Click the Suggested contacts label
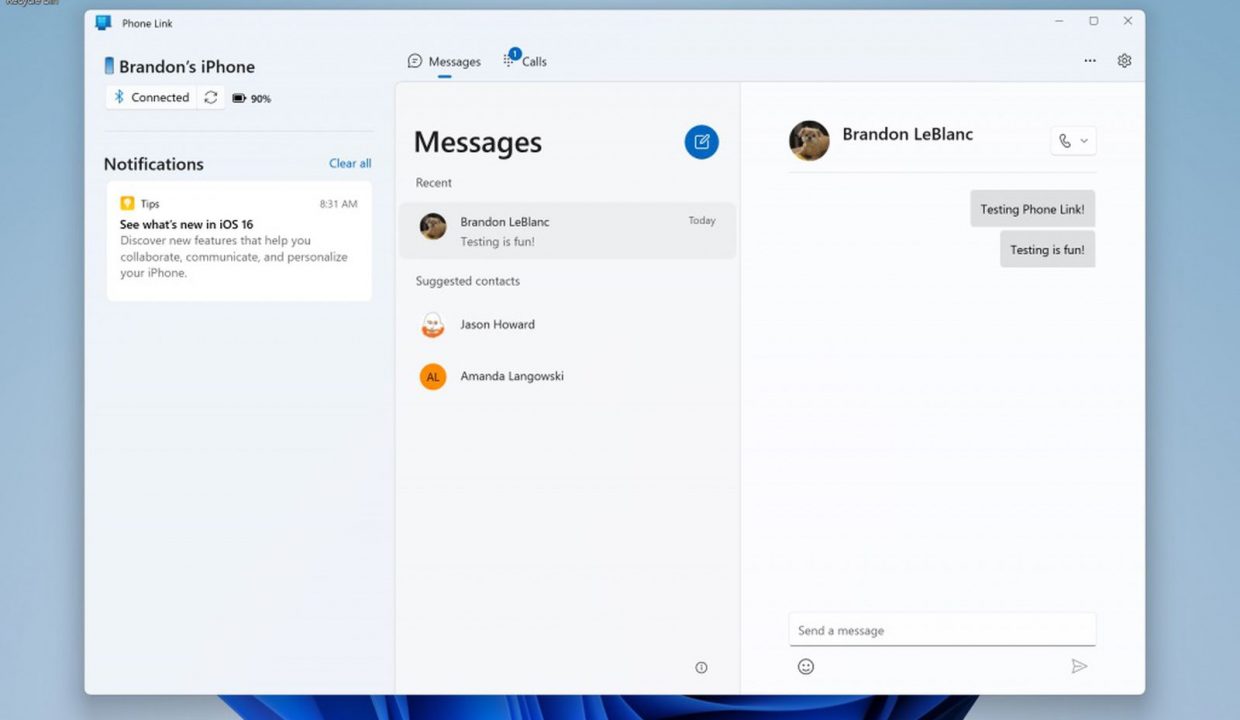This screenshot has width=1240, height=720. [x=468, y=281]
